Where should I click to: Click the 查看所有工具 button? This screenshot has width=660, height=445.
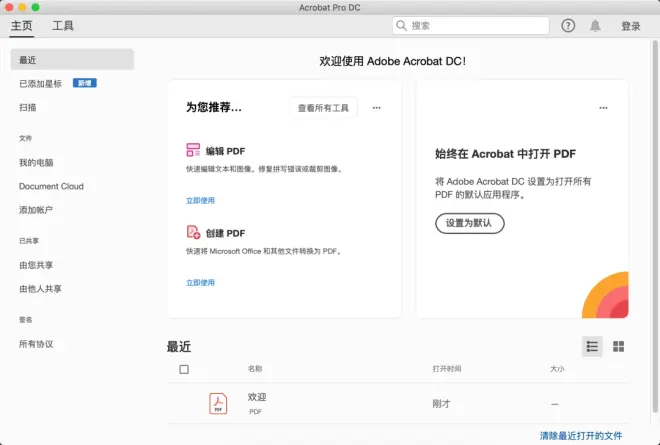pyautogui.click(x=323, y=108)
